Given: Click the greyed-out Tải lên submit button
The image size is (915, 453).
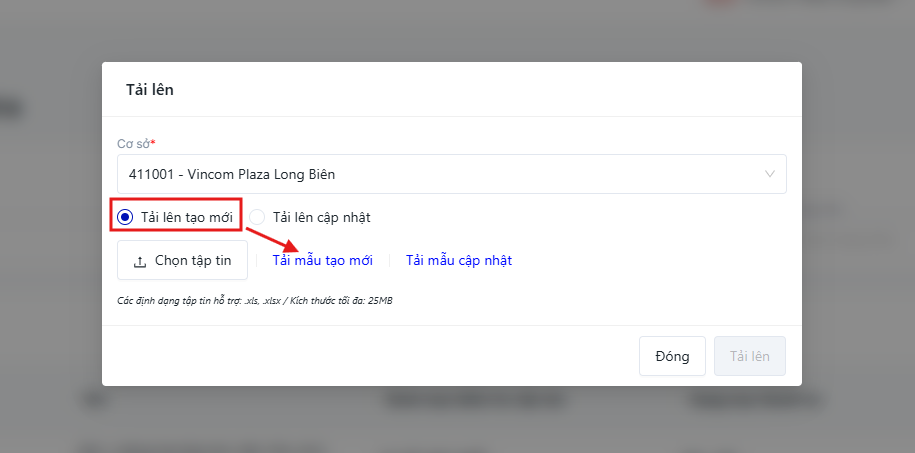Looking at the screenshot, I should (x=749, y=356).
